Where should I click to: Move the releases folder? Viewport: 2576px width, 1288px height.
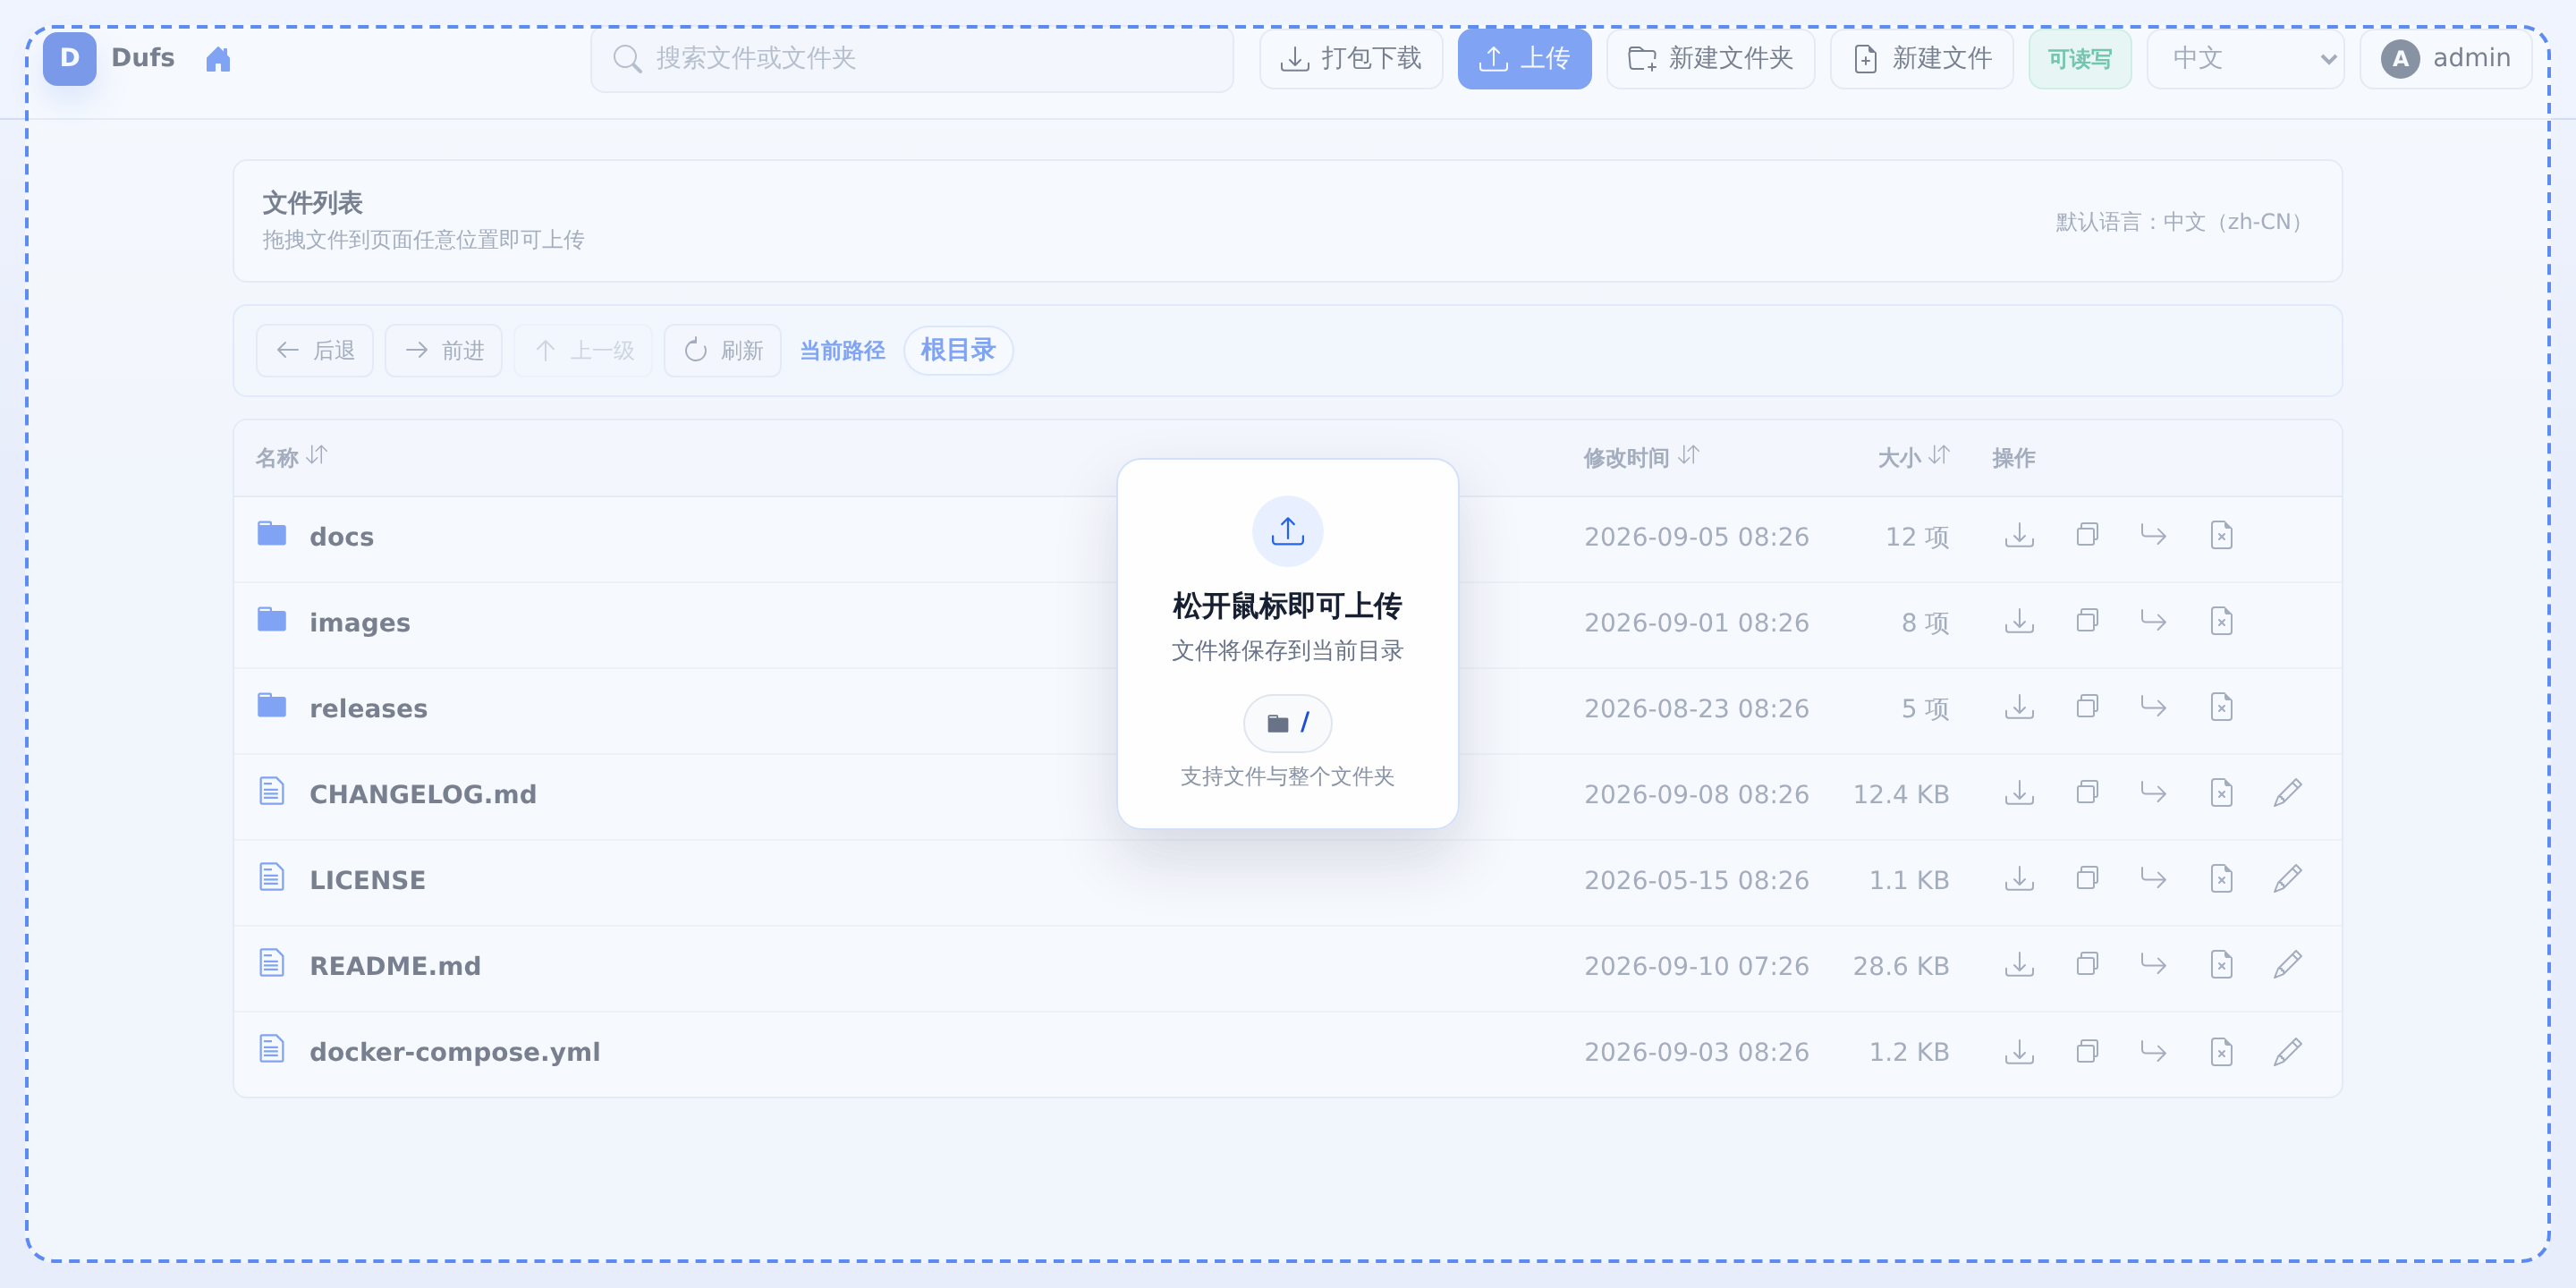tap(2153, 708)
